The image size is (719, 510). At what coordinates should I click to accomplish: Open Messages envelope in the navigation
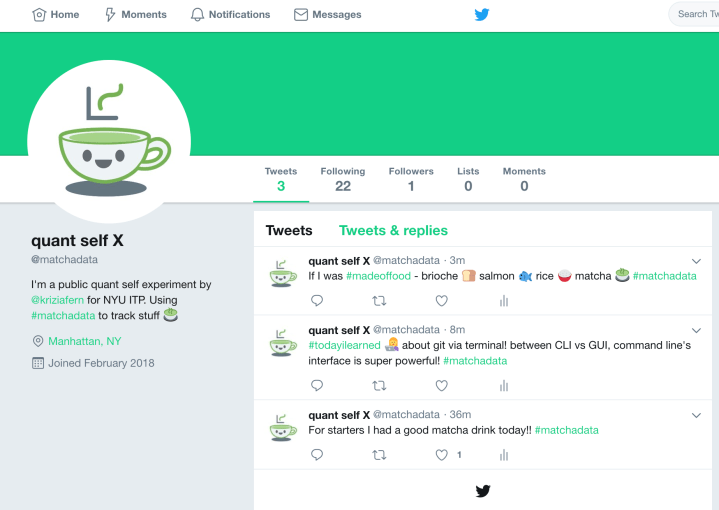327,15
